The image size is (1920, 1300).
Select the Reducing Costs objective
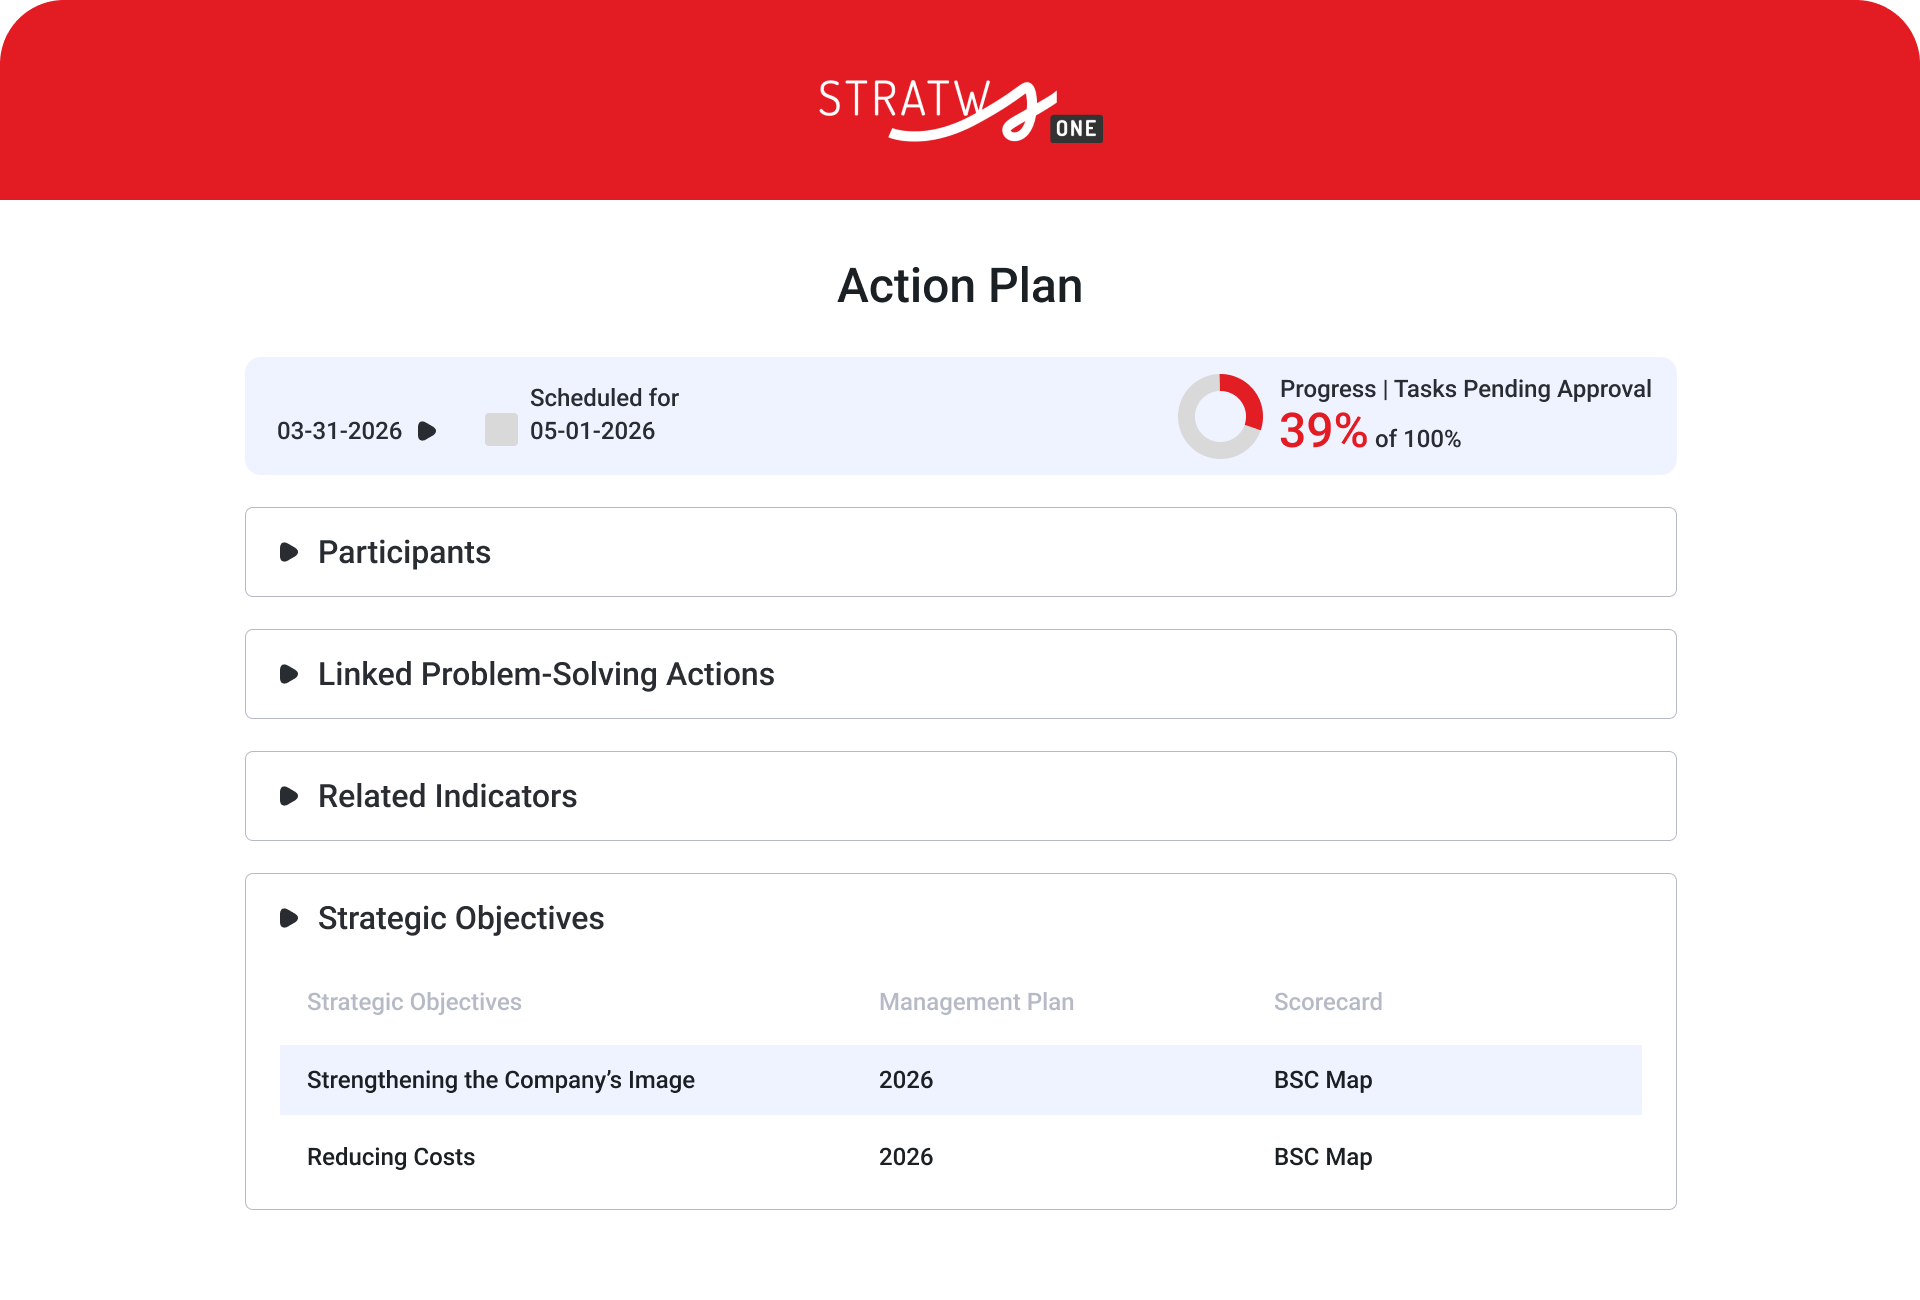click(x=391, y=1157)
